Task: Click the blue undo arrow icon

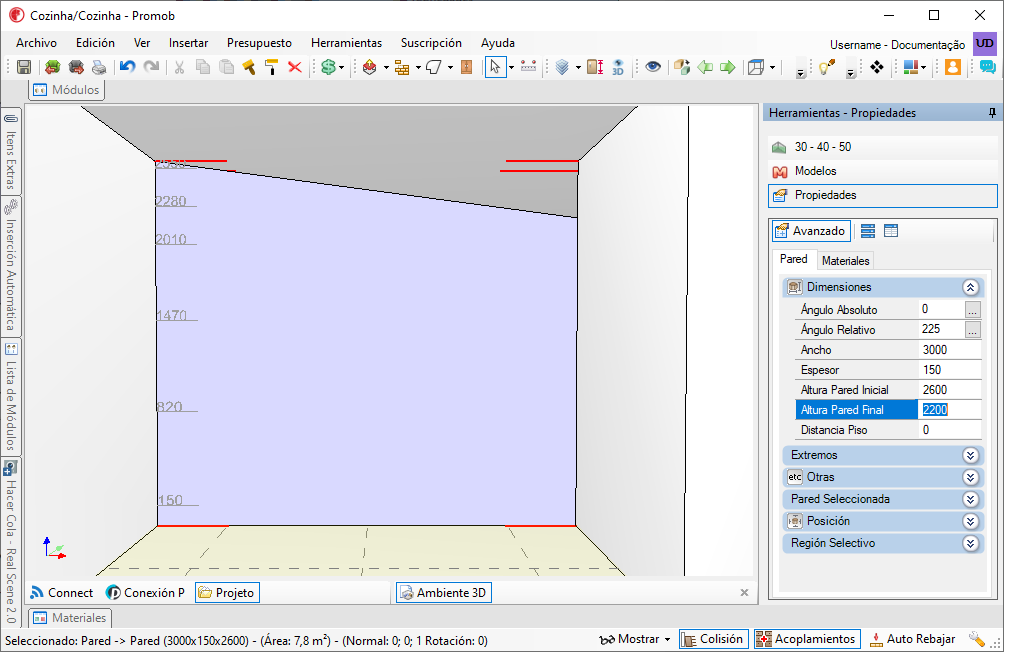Action: point(127,67)
